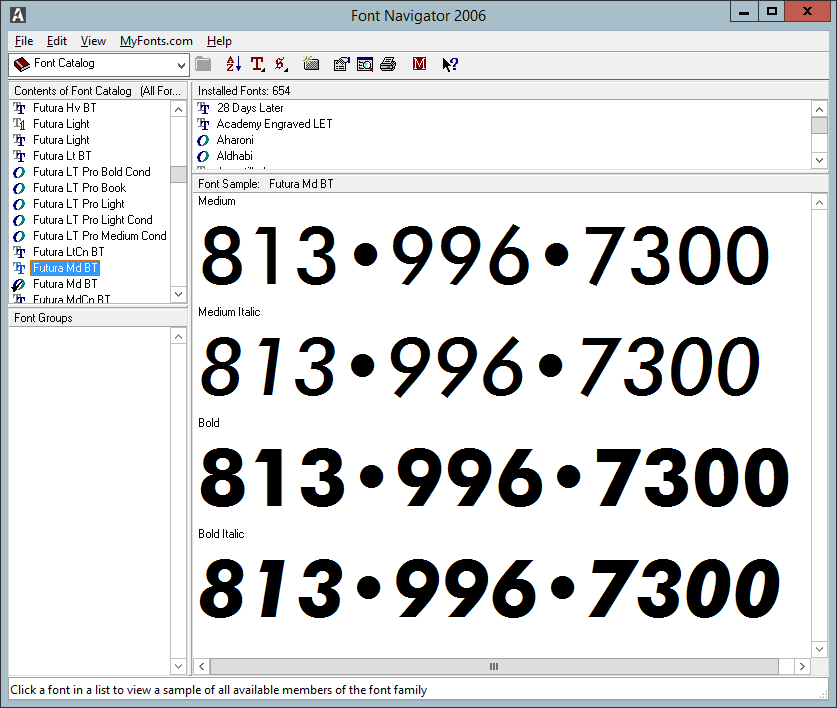Click the OpenType icon beside Aldhabi
837x708 pixels.
click(203, 156)
